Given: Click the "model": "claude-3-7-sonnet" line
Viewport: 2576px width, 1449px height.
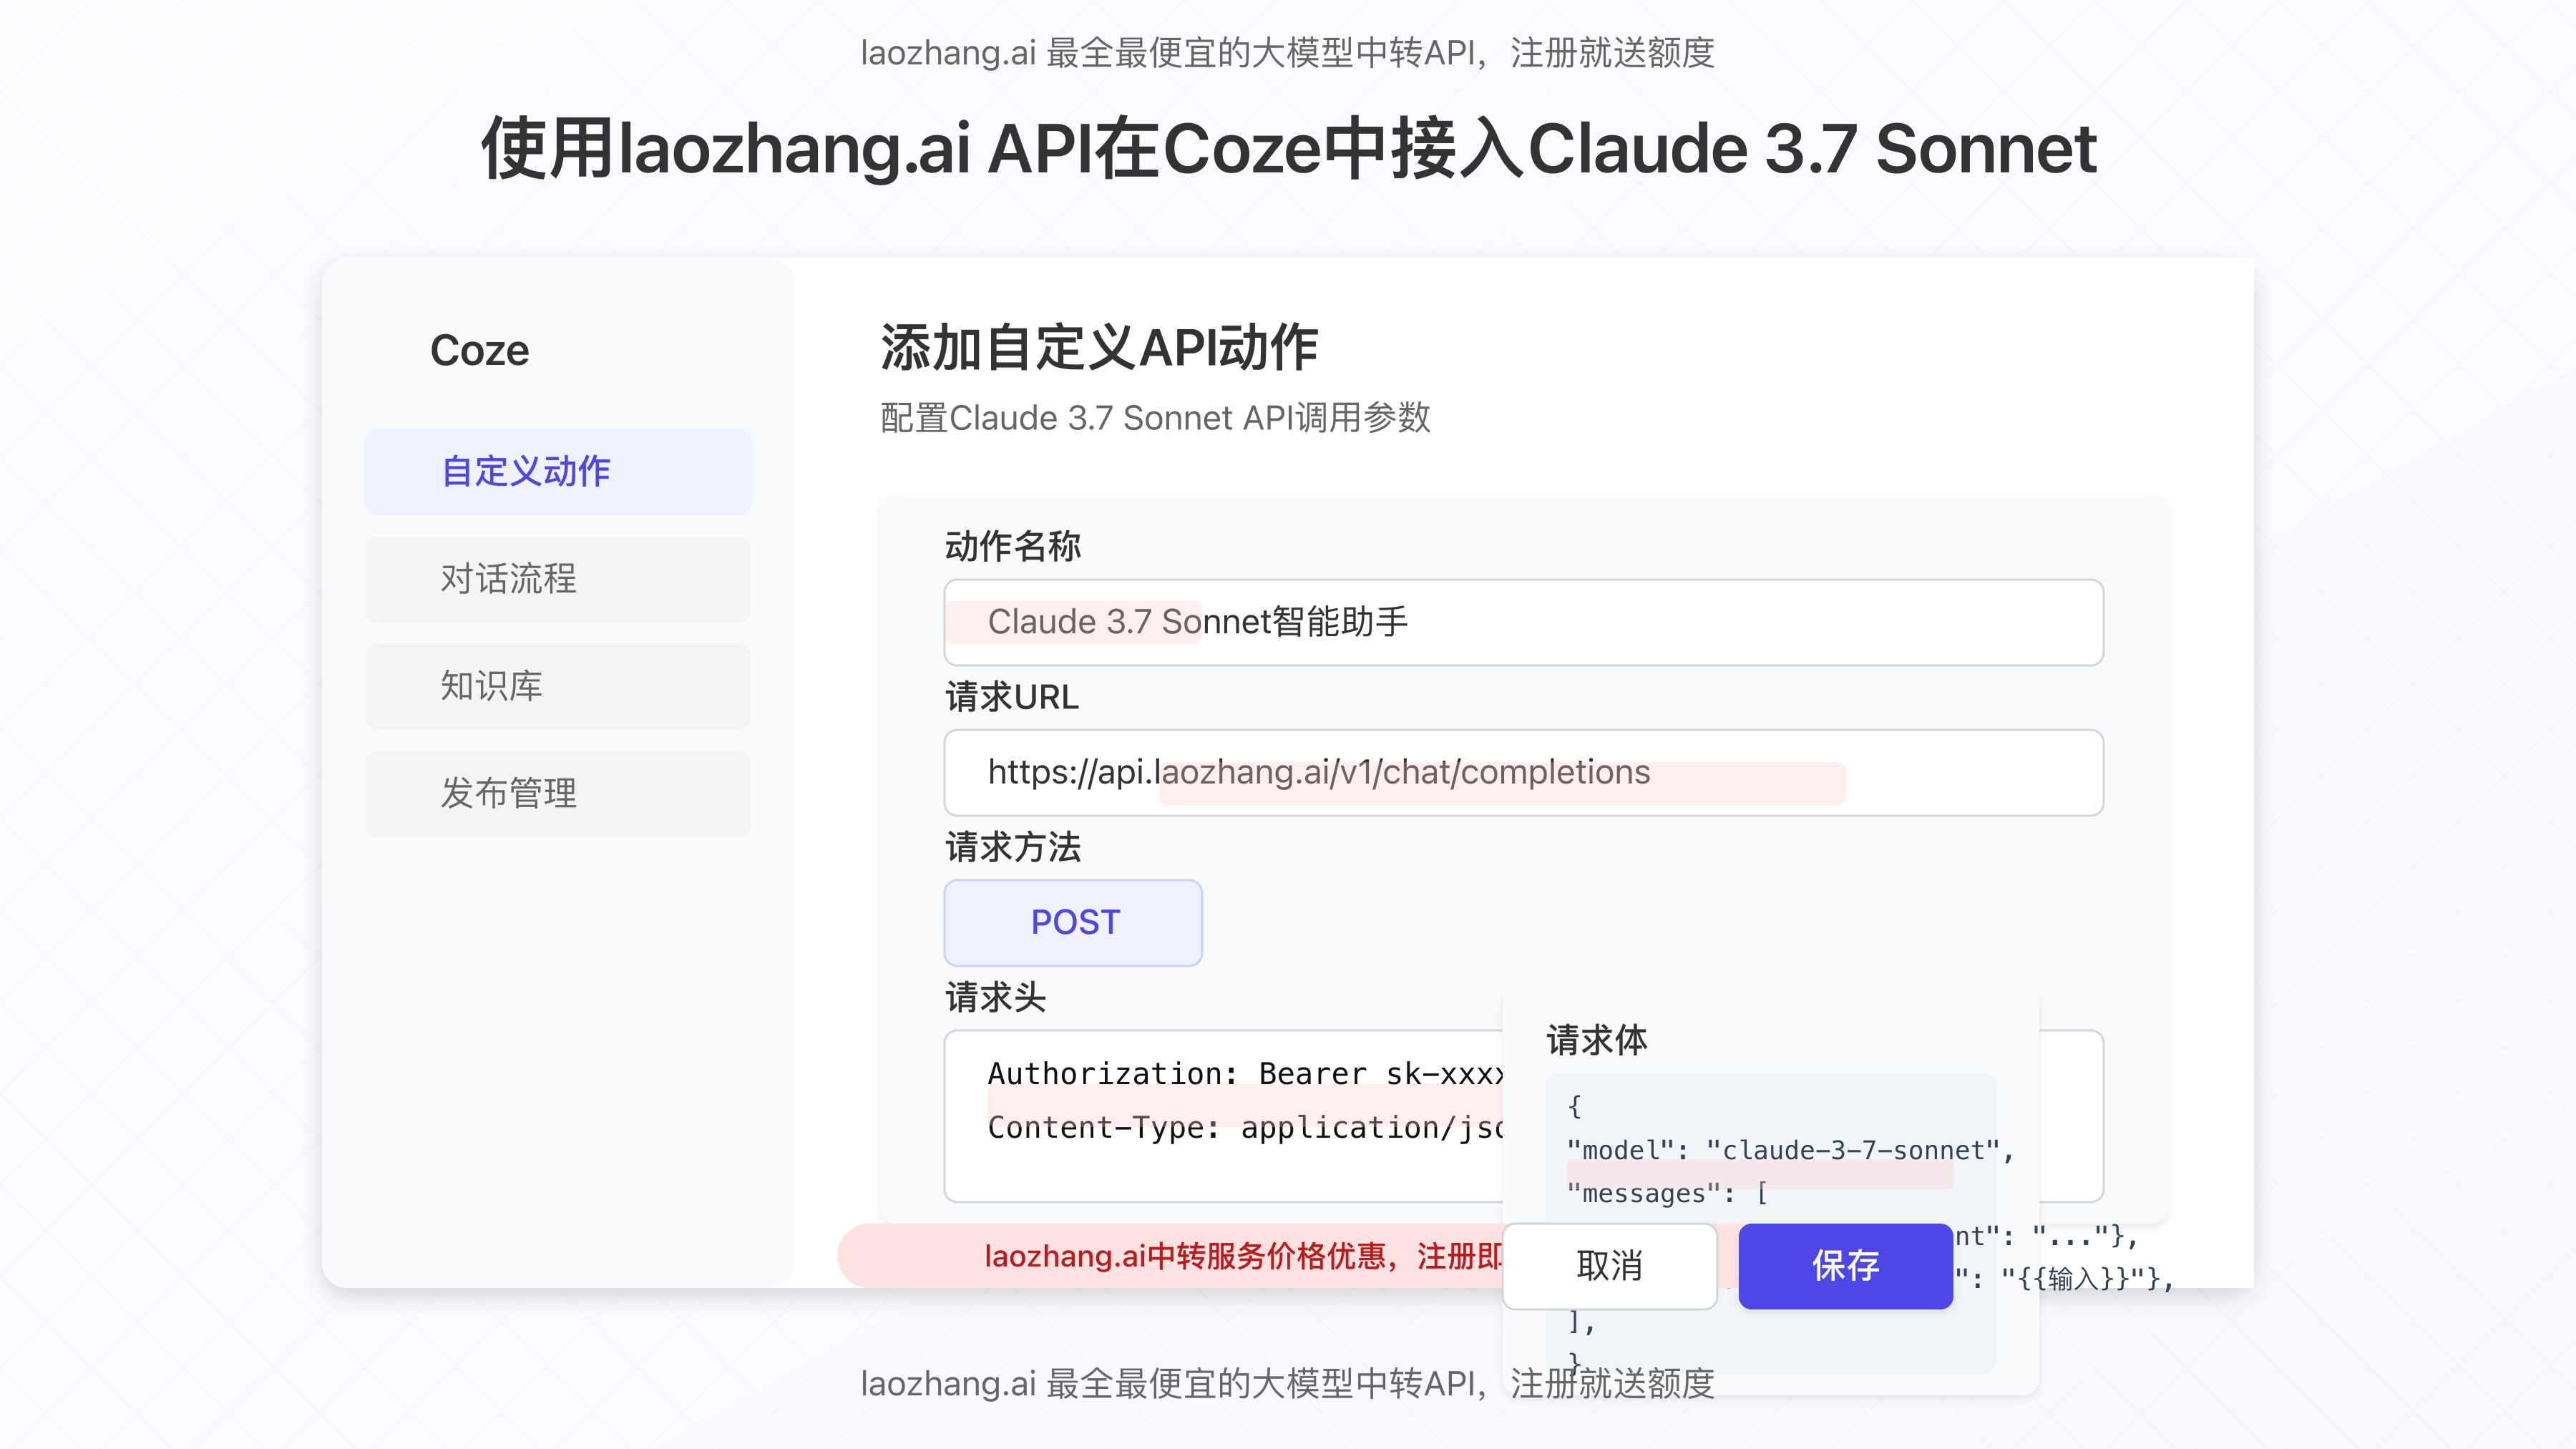Looking at the screenshot, I should pyautogui.click(x=1790, y=1151).
